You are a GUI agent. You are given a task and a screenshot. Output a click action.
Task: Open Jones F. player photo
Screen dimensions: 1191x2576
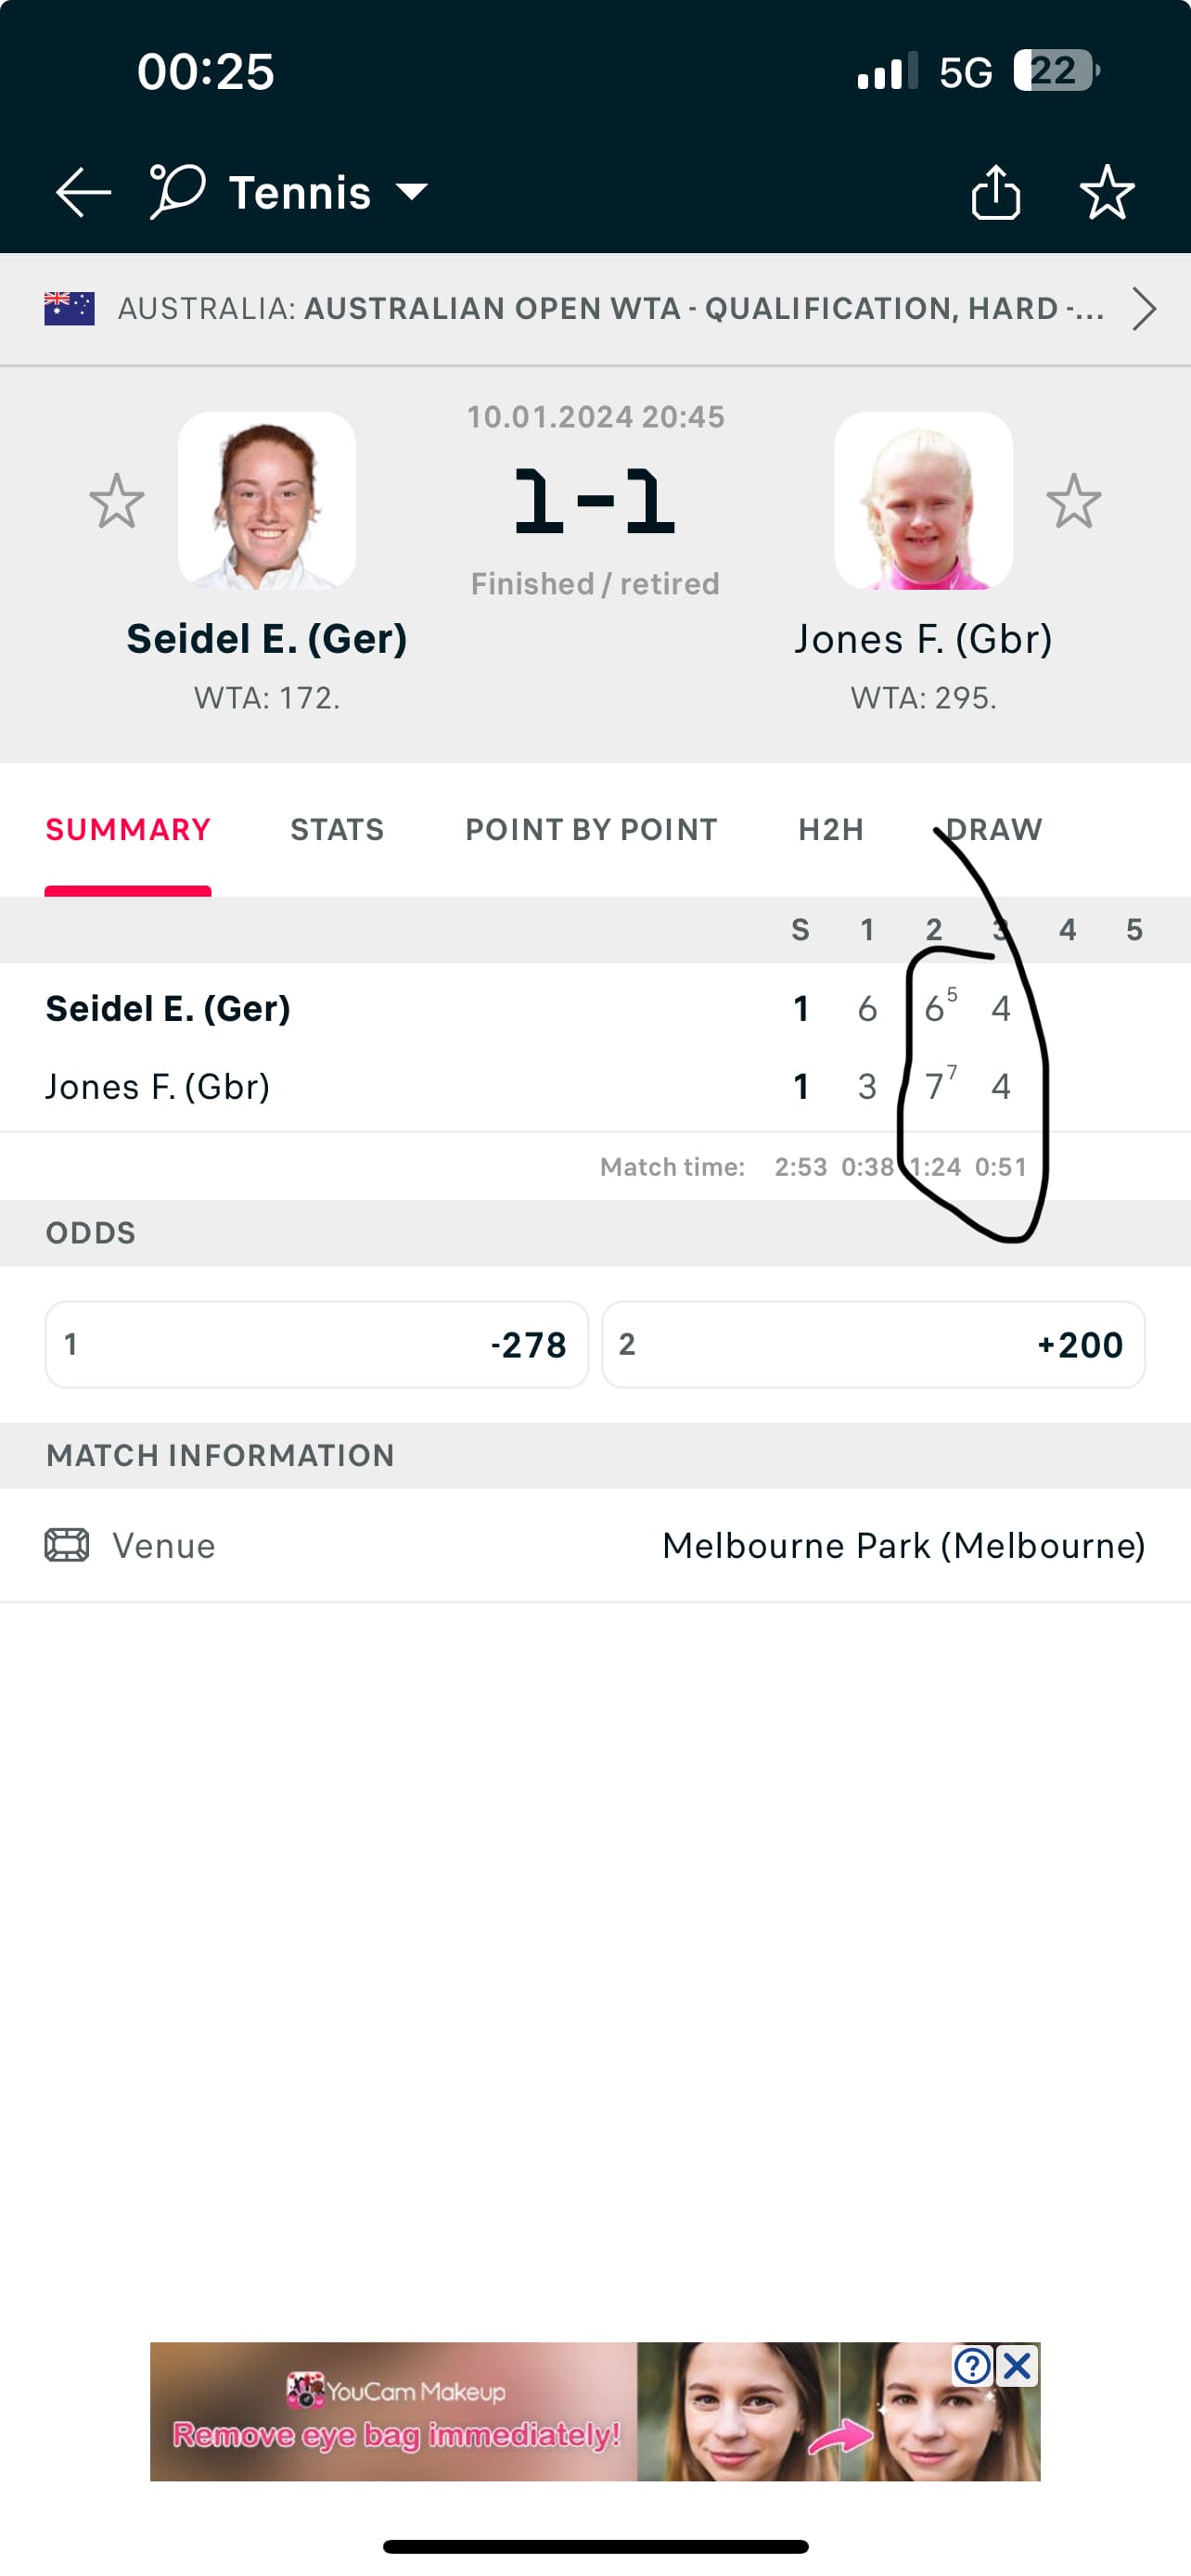click(923, 501)
